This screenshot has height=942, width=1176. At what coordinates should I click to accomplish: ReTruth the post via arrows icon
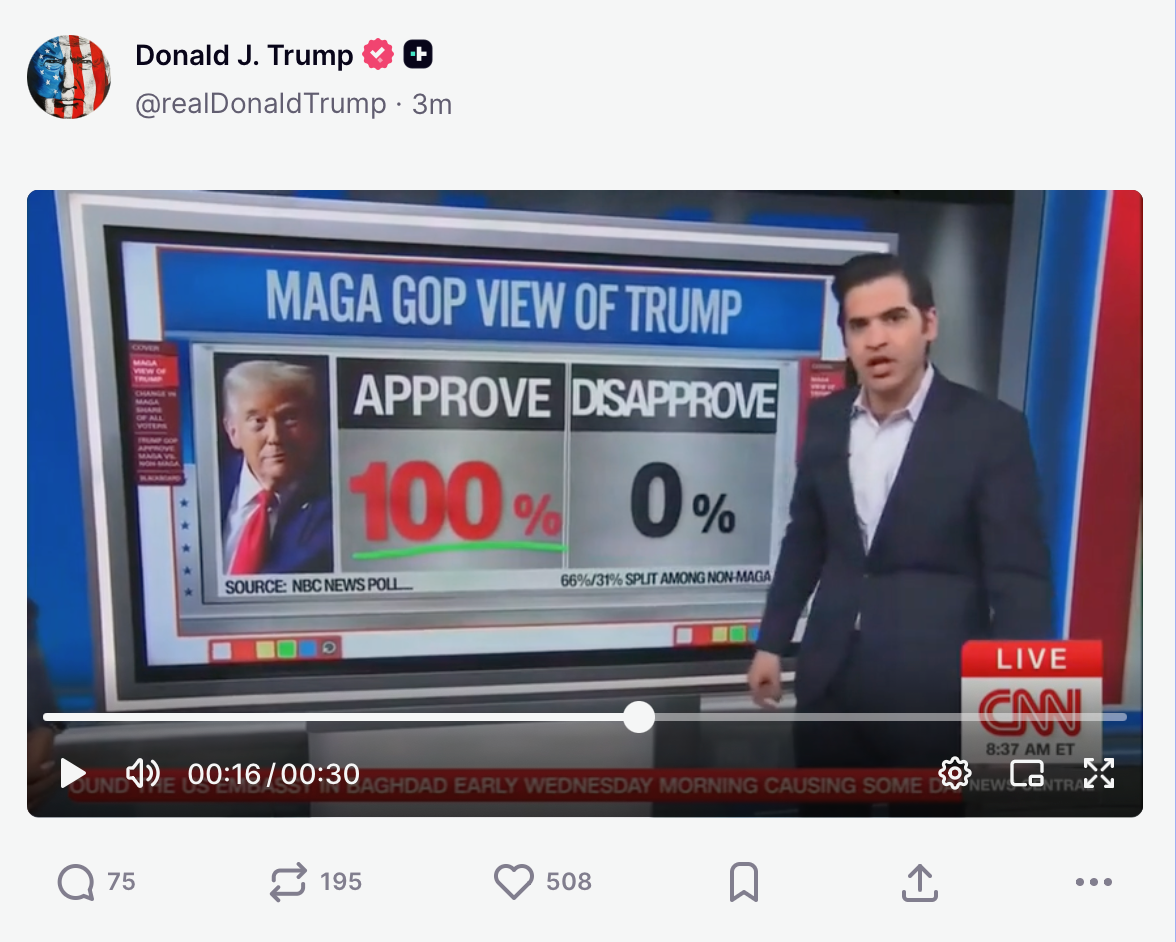click(315, 881)
